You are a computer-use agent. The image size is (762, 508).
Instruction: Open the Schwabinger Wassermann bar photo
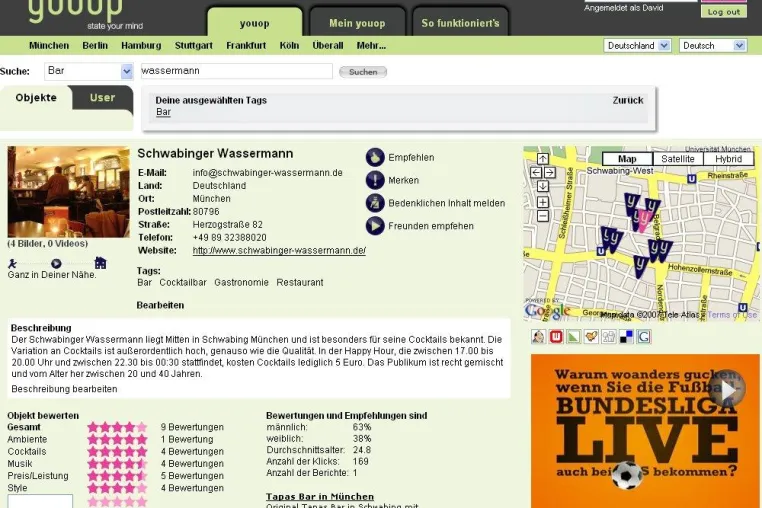point(69,192)
